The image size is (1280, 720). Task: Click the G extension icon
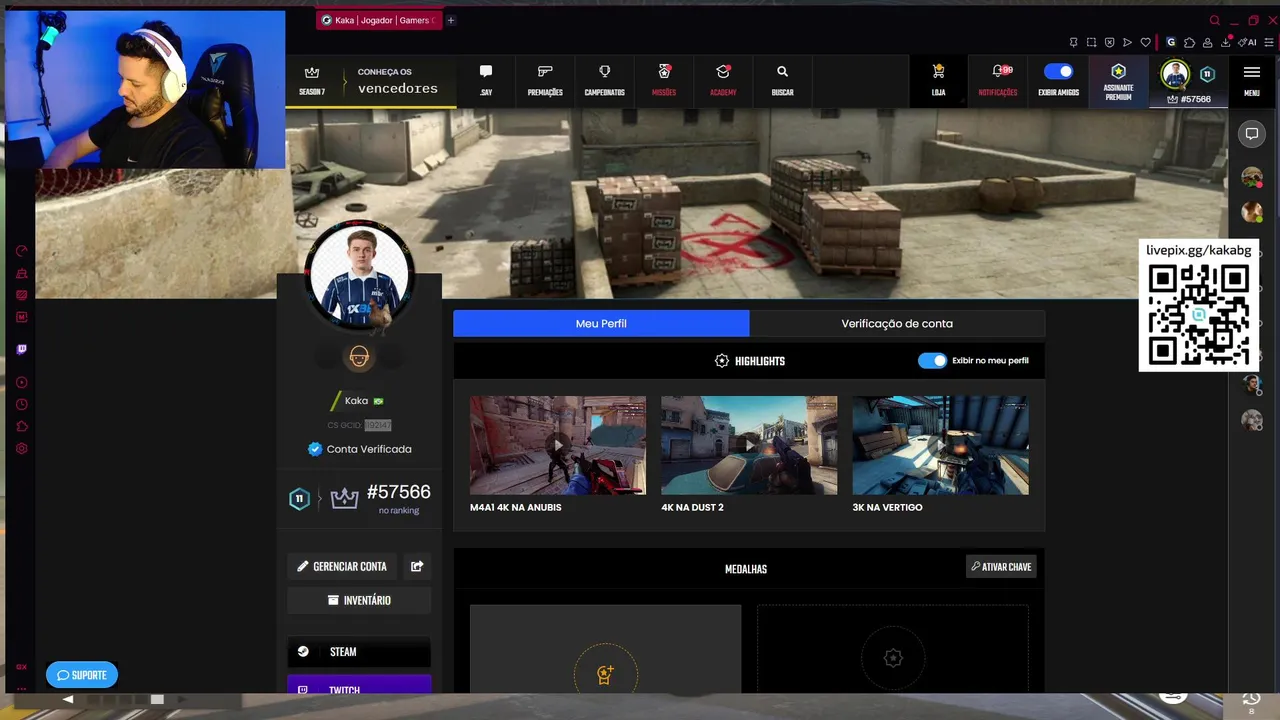click(1171, 43)
